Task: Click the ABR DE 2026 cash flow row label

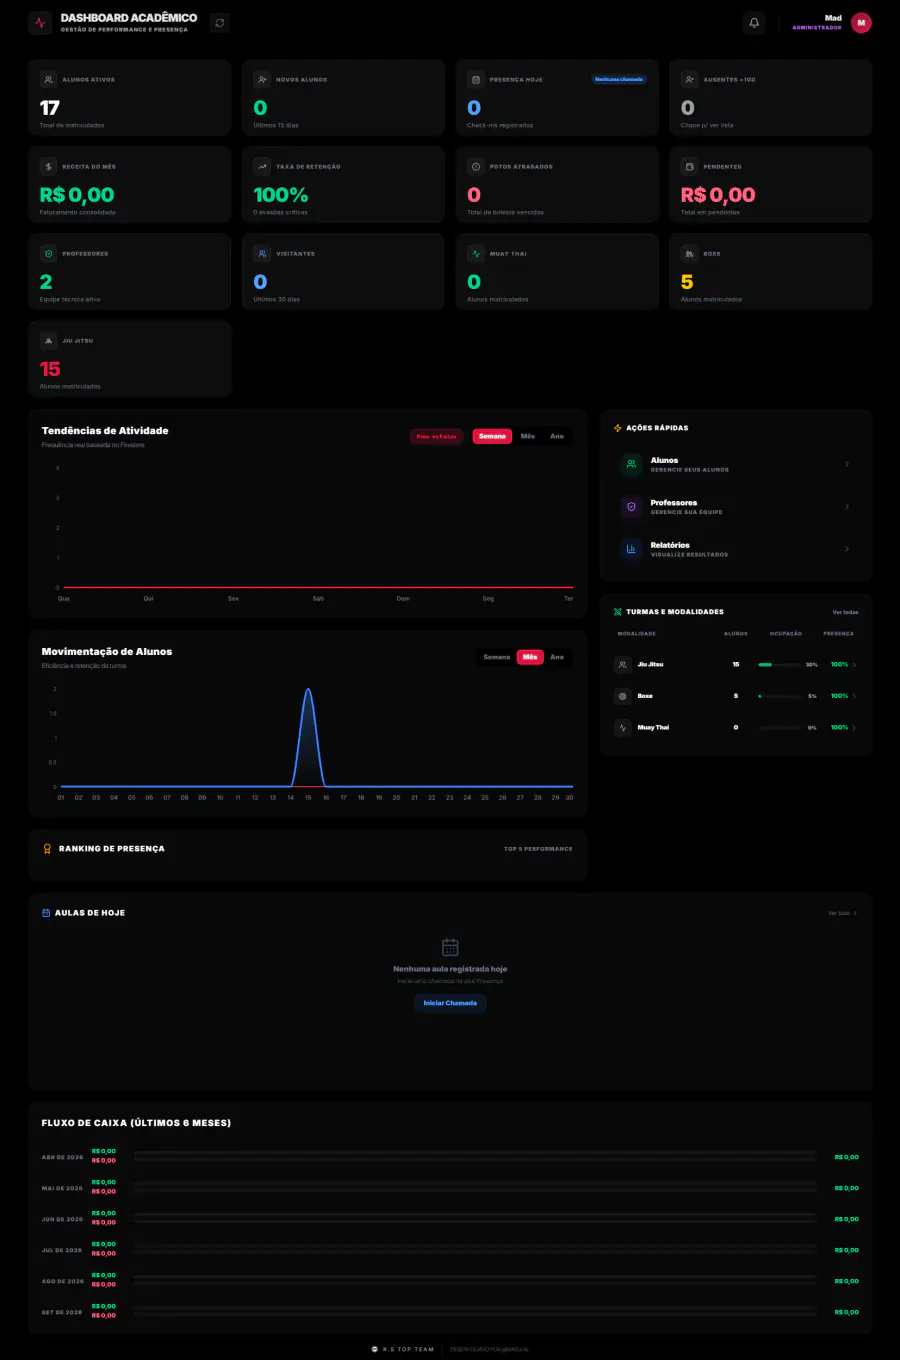Action: tap(62, 1157)
